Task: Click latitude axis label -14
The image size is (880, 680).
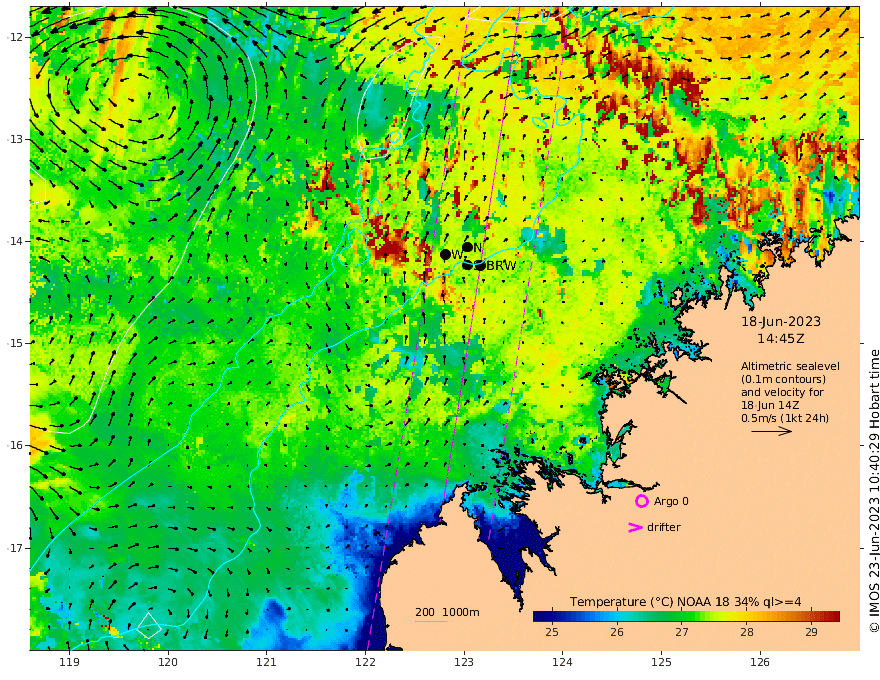Action: click(15, 241)
